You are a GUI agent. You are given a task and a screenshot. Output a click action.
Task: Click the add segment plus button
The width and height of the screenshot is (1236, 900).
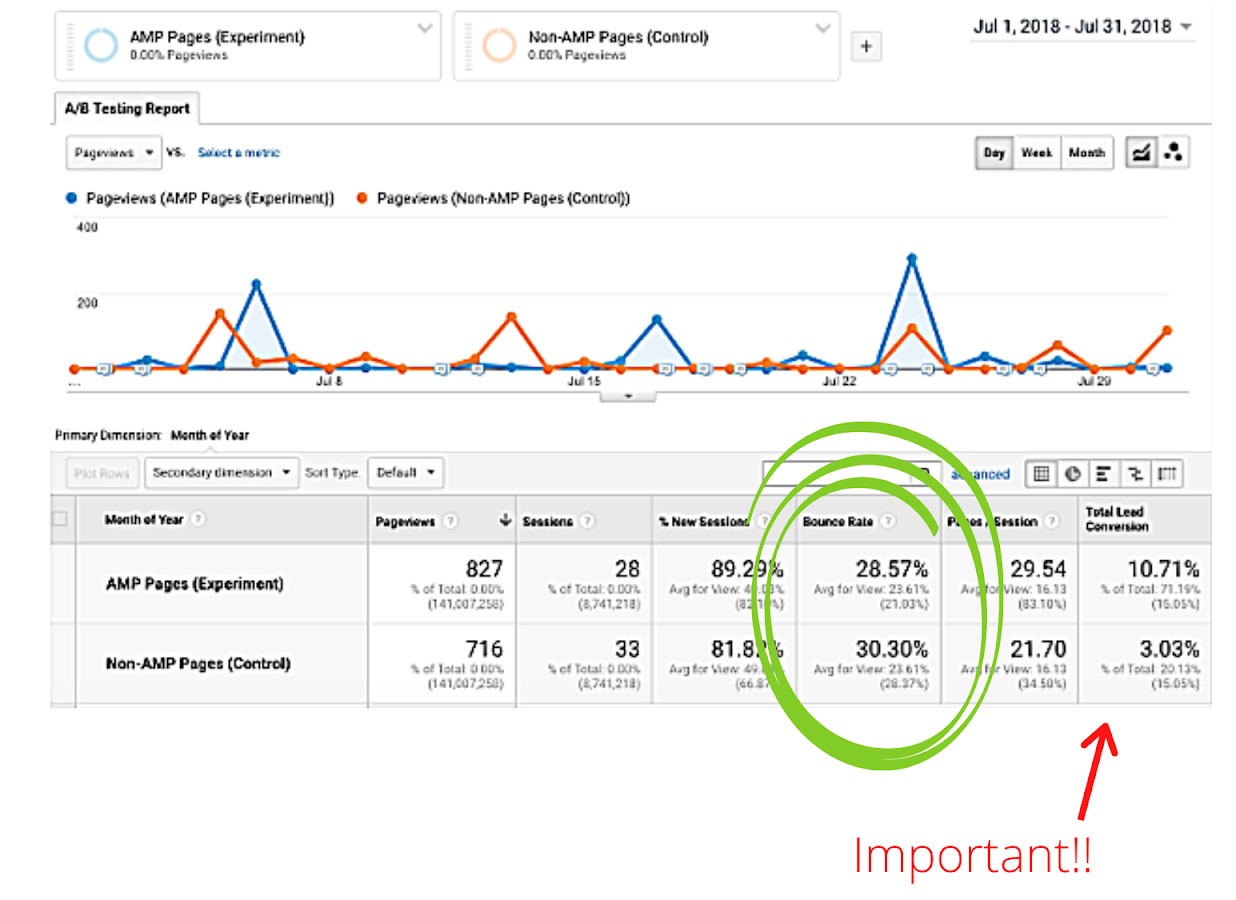point(866,47)
